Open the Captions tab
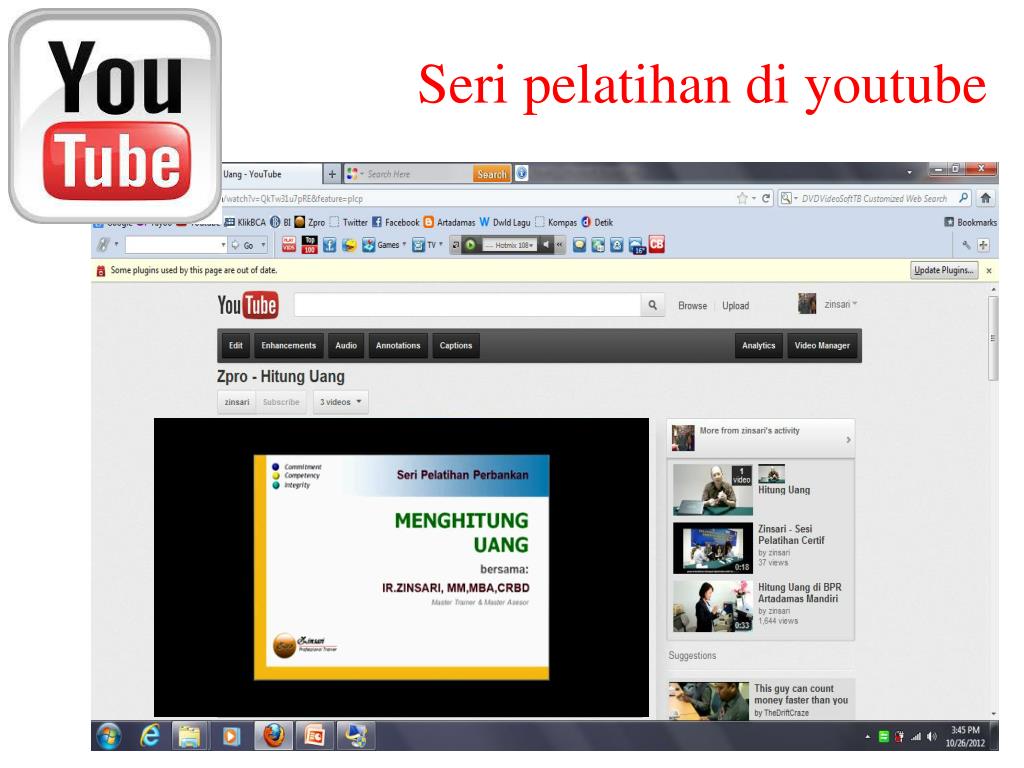 [456, 345]
